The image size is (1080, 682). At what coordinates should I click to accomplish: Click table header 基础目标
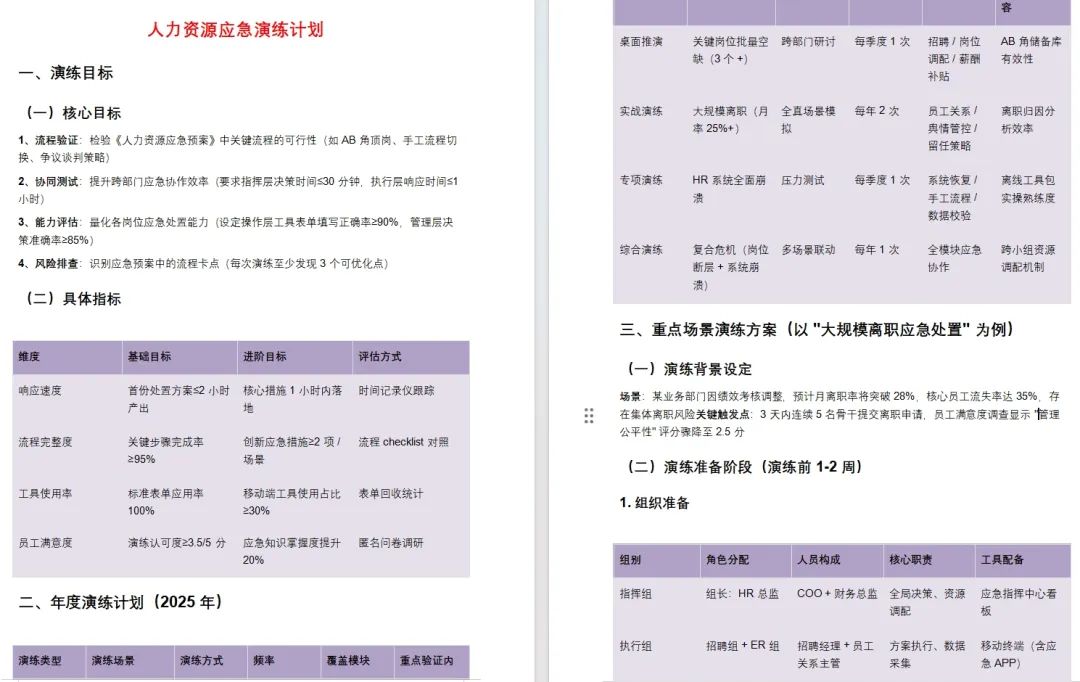(x=149, y=357)
